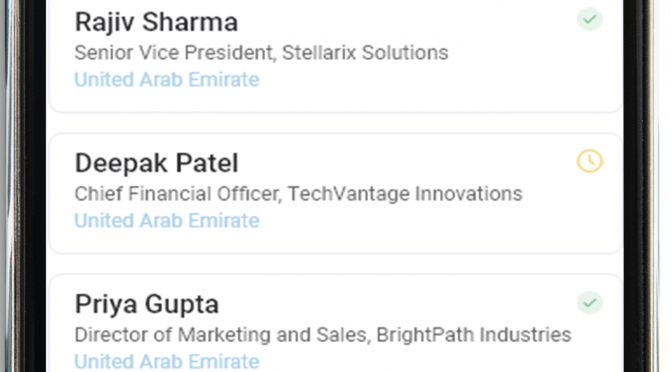Click the gap between Deepak and Priya cards
672x372 pixels.
pos(336,264)
